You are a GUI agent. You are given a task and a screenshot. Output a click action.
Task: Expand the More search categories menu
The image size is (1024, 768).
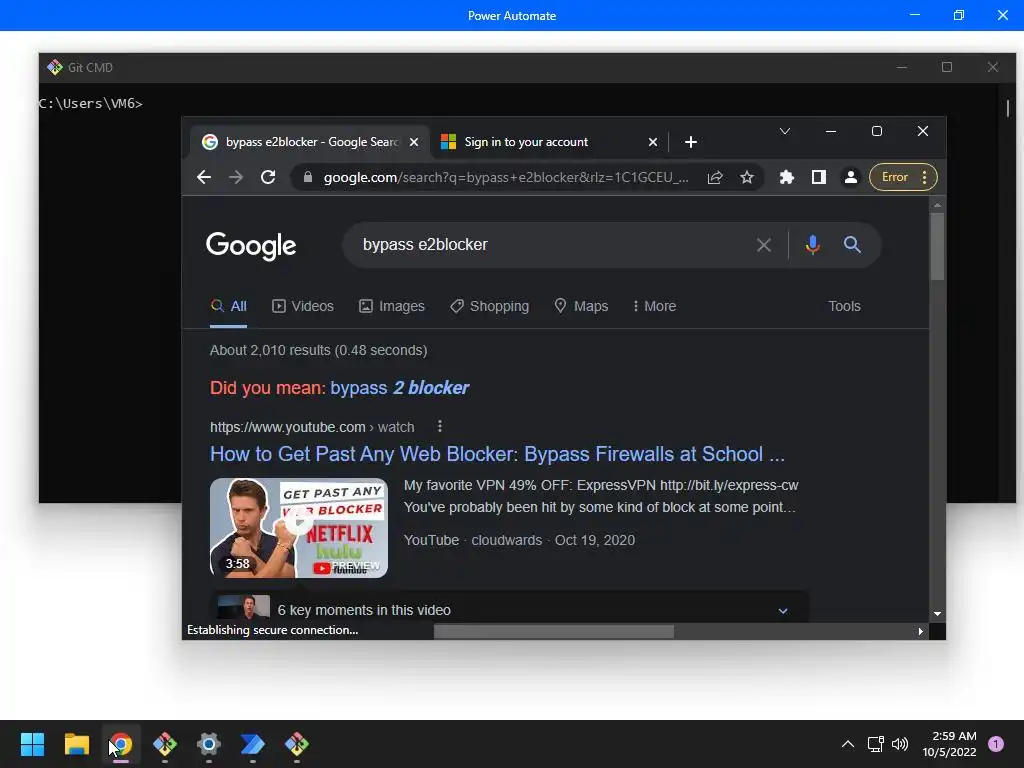tap(654, 306)
